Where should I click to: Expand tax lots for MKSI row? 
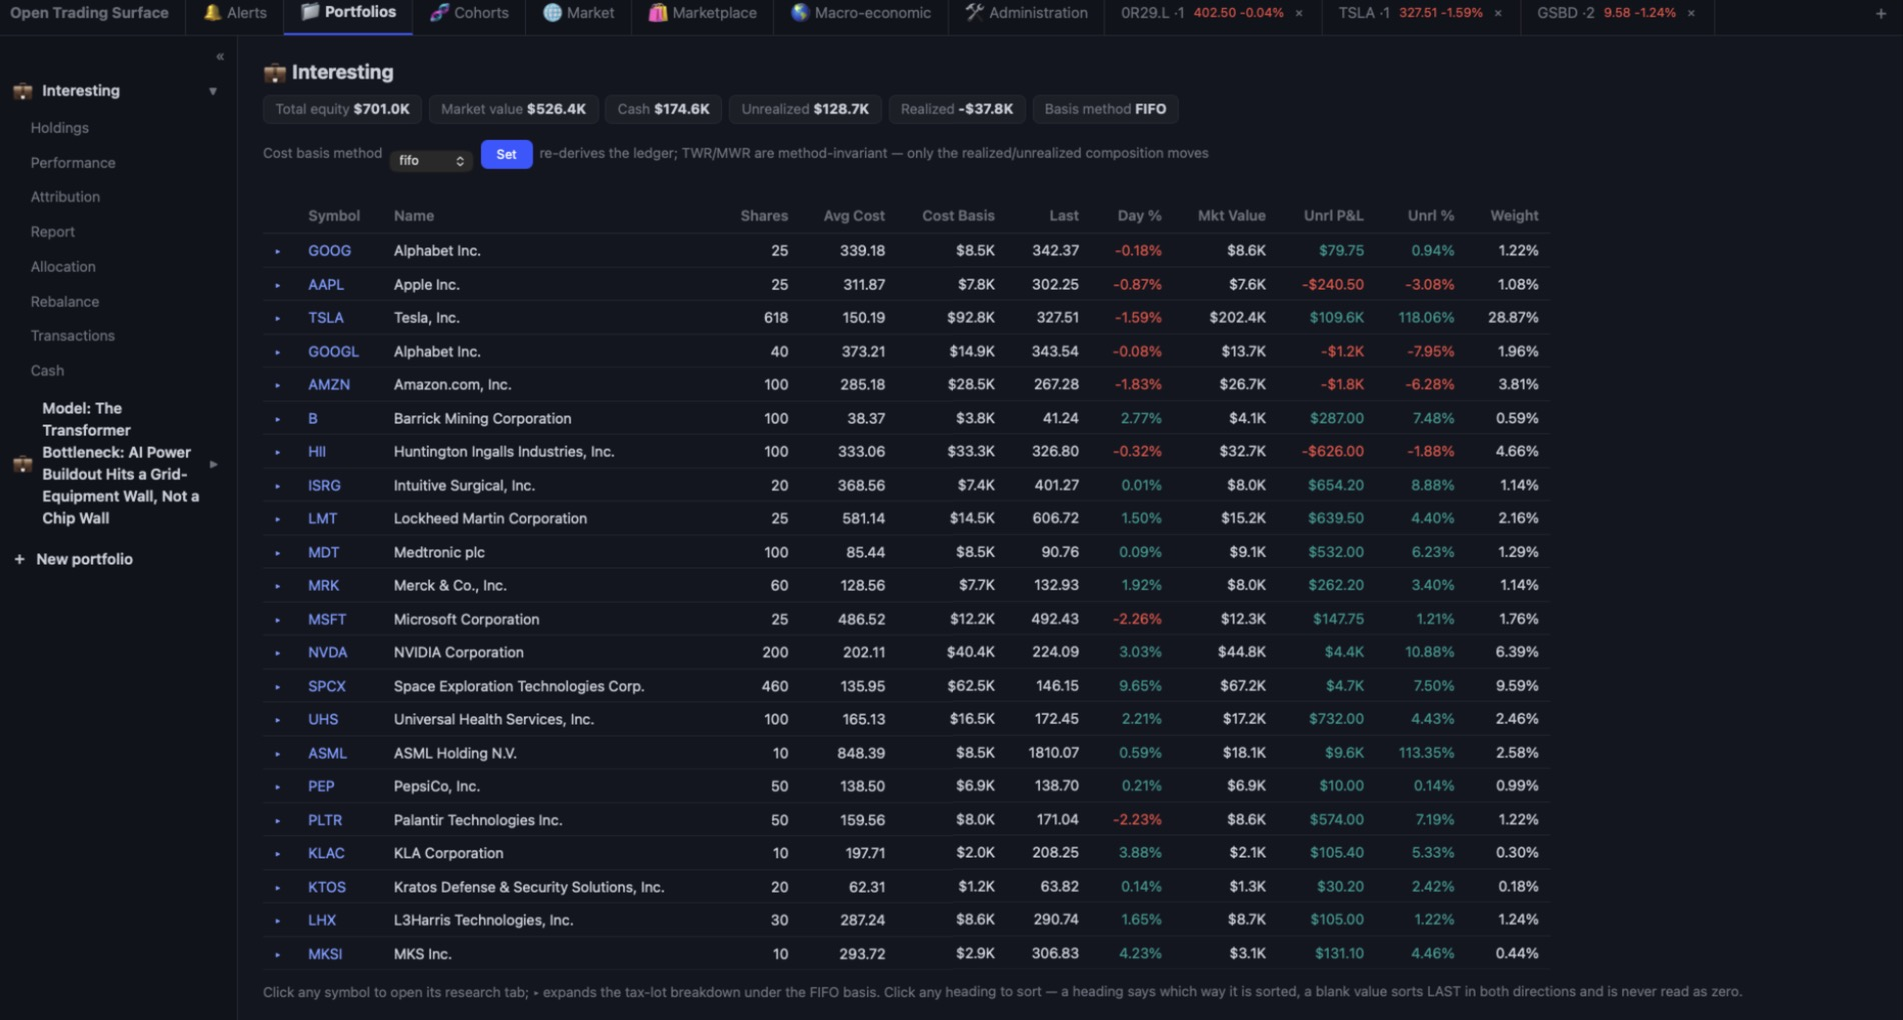tap(278, 955)
